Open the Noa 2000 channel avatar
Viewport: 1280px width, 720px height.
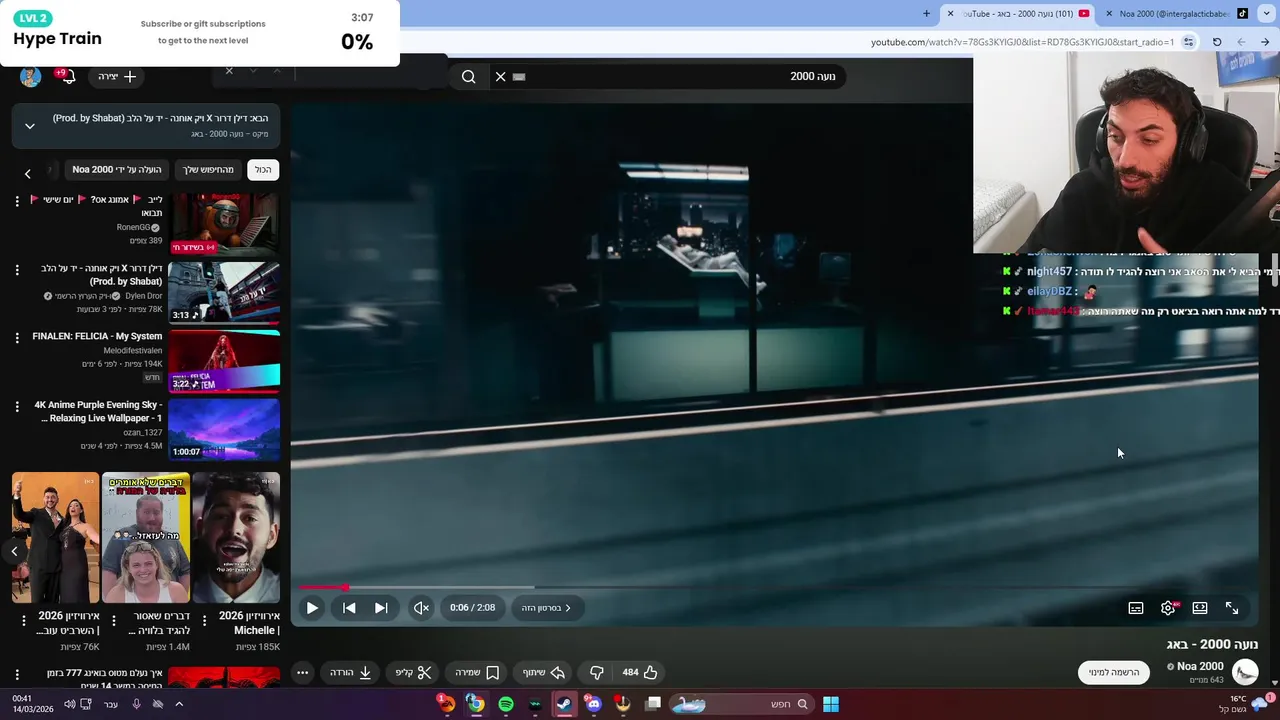[1245, 672]
